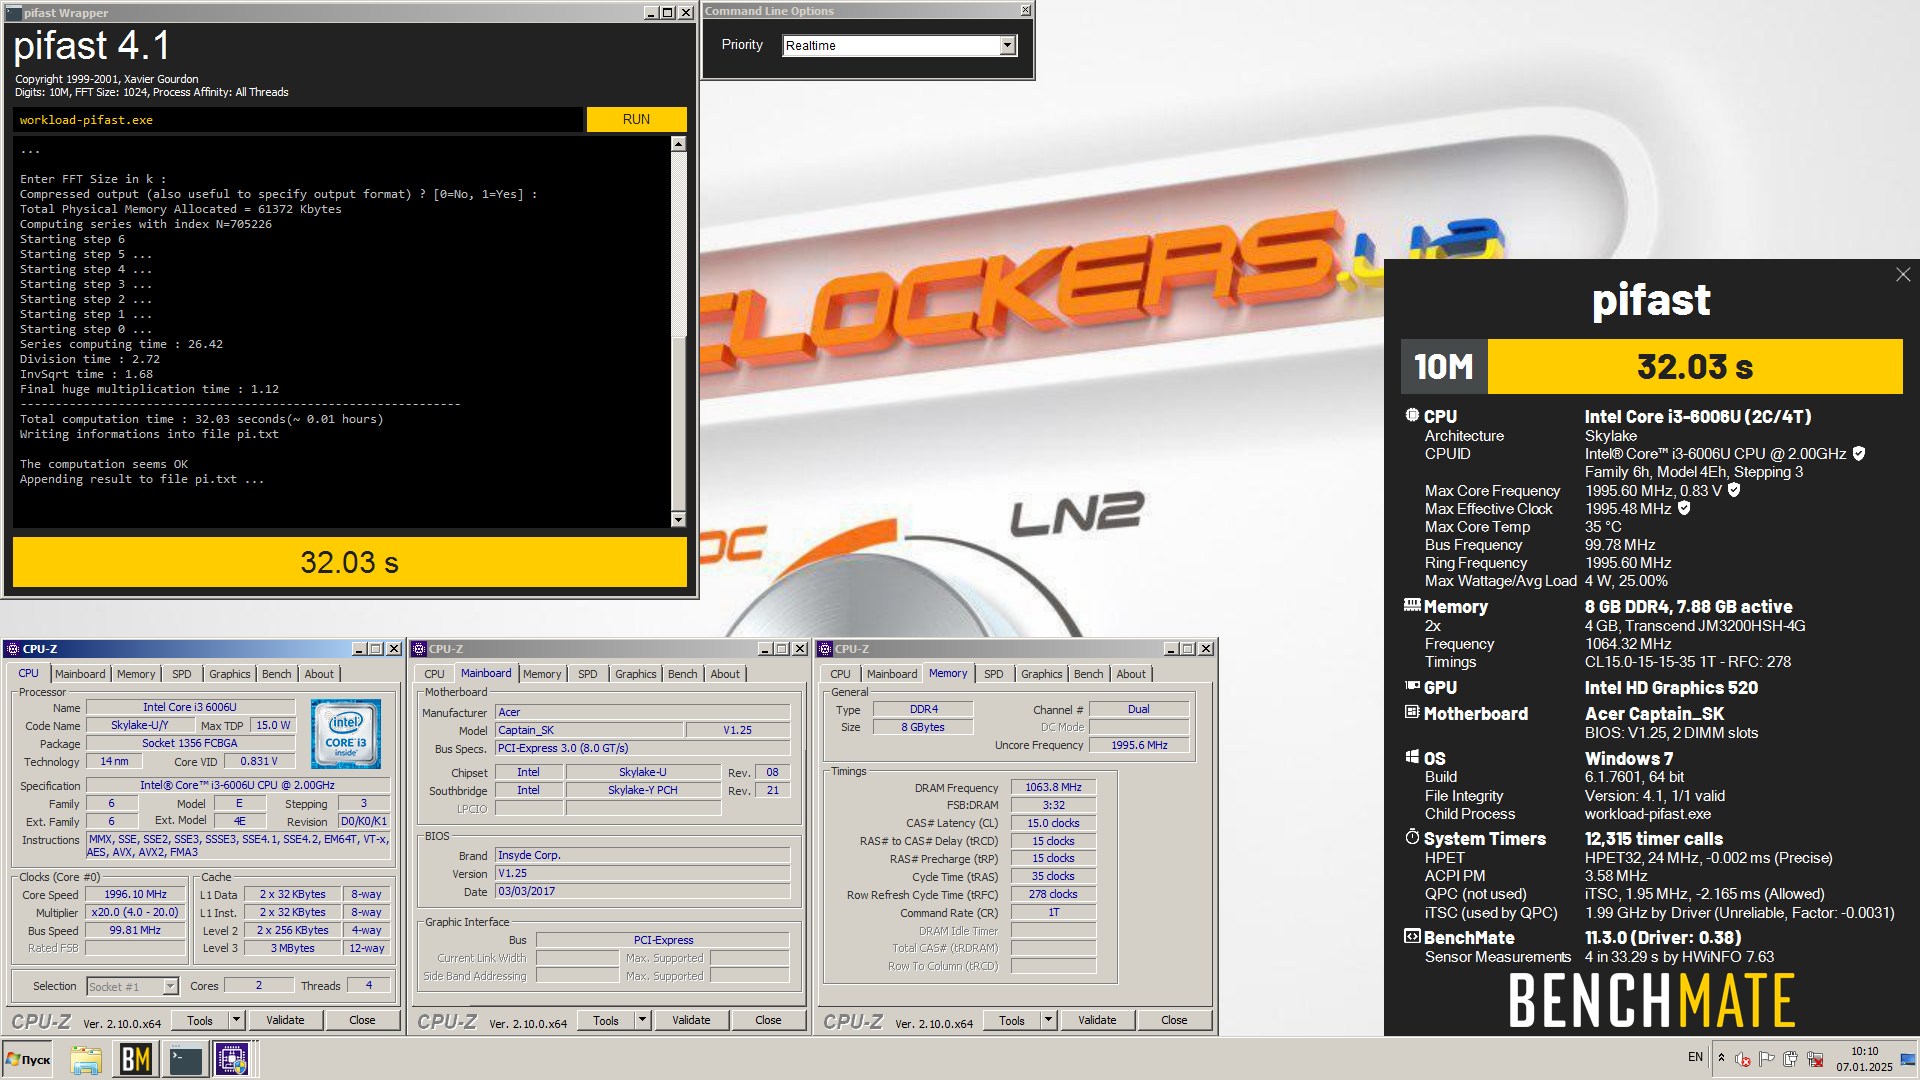Screen dimensions: 1920x1080
Task: Click the 1996.10 MHz Core Speed value
Action: [135, 894]
